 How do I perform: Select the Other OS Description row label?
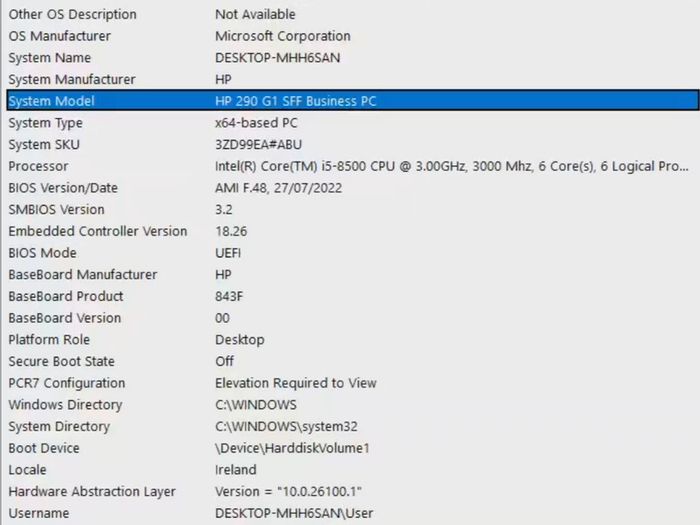click(x=72, y=14)
